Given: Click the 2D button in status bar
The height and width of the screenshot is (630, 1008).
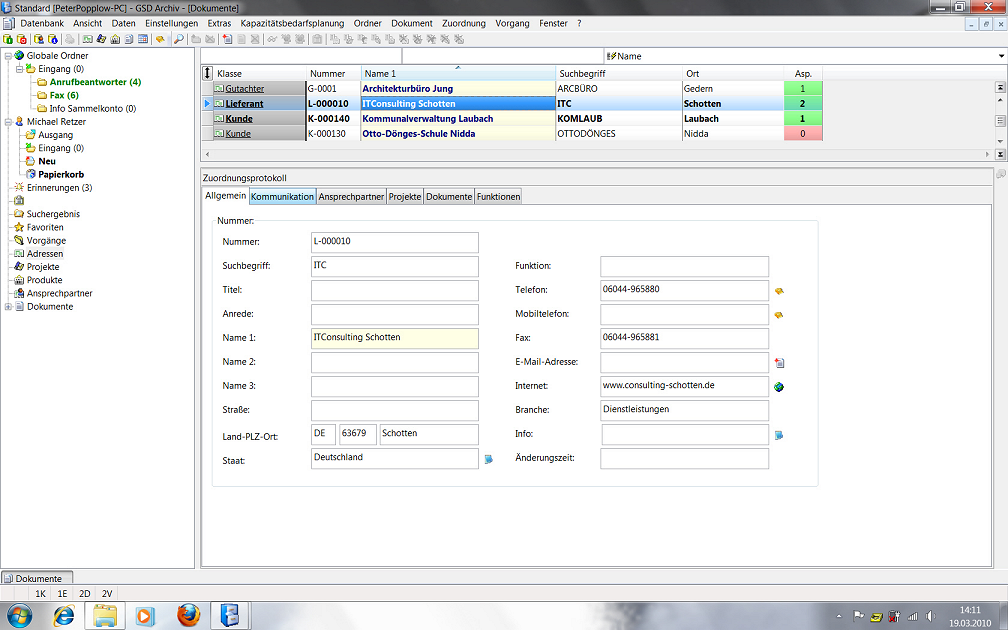Looking at the screenshot, I should pos(84,593).
